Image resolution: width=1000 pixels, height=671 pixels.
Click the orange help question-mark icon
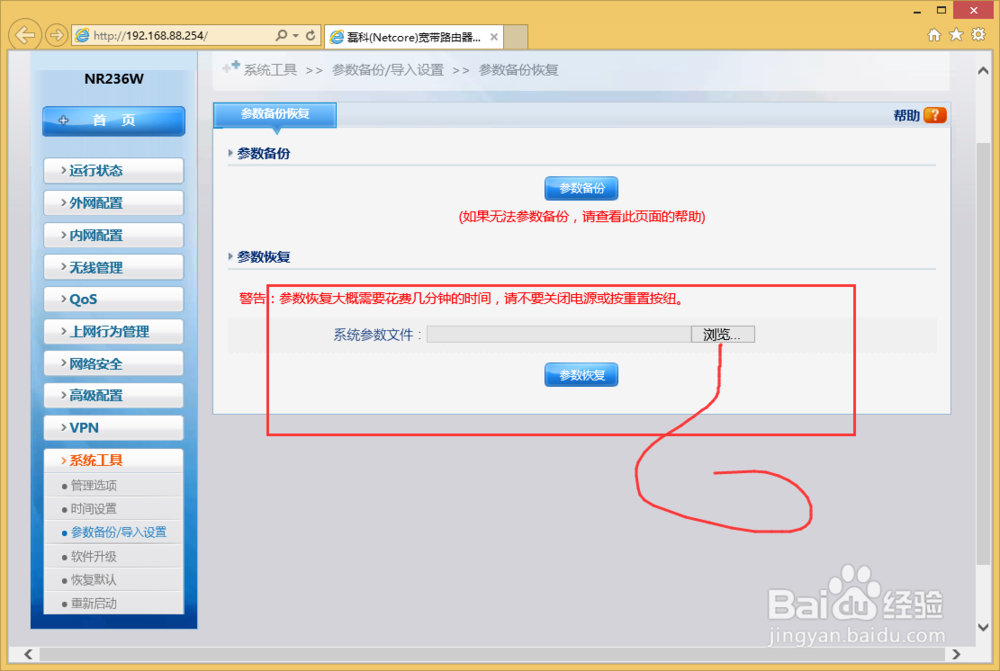(x=935, y=115)
